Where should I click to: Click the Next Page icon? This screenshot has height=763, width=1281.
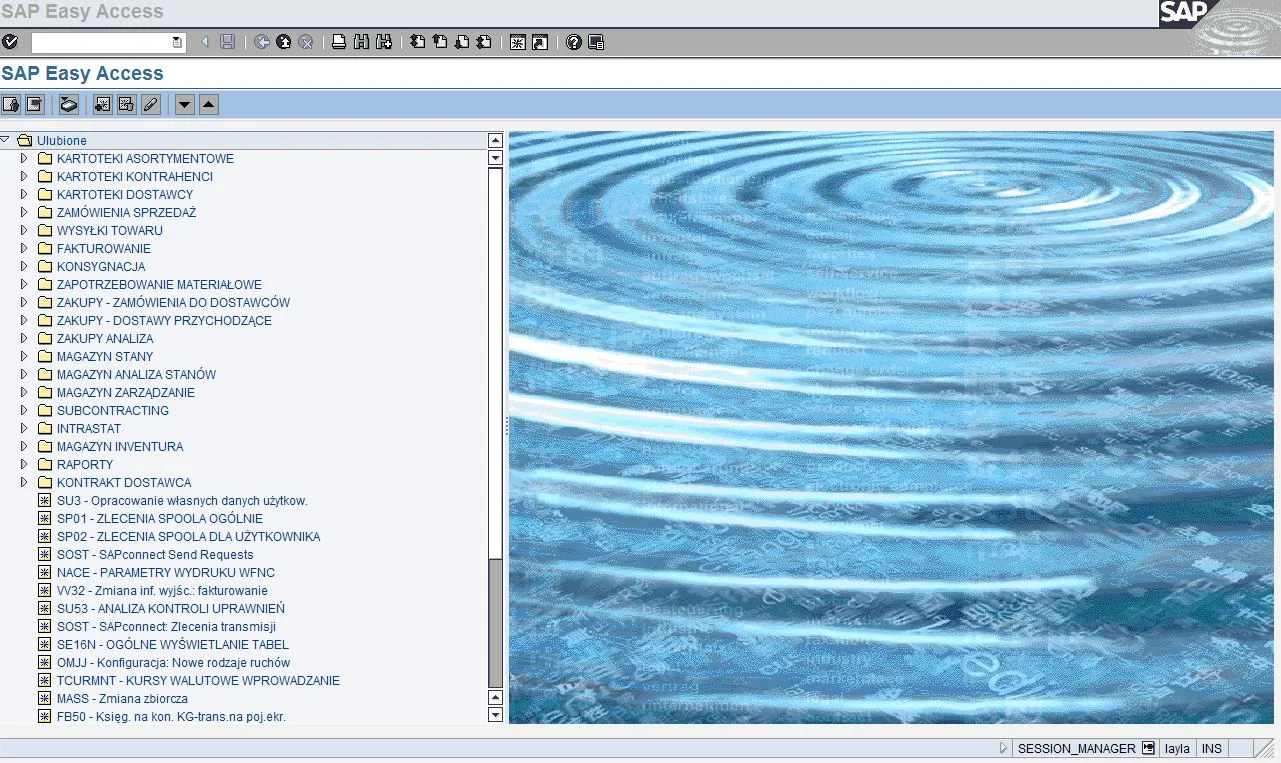point(462,42)
